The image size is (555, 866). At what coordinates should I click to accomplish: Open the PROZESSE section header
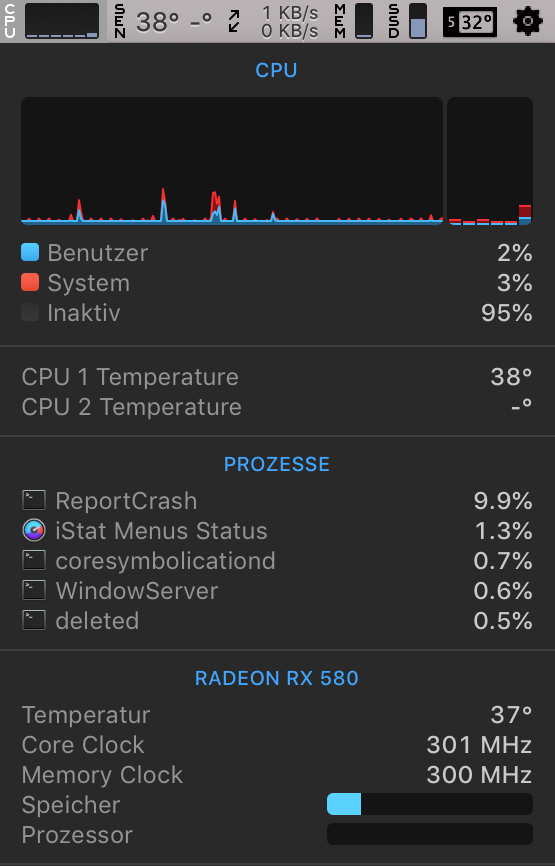coord(277,464)
